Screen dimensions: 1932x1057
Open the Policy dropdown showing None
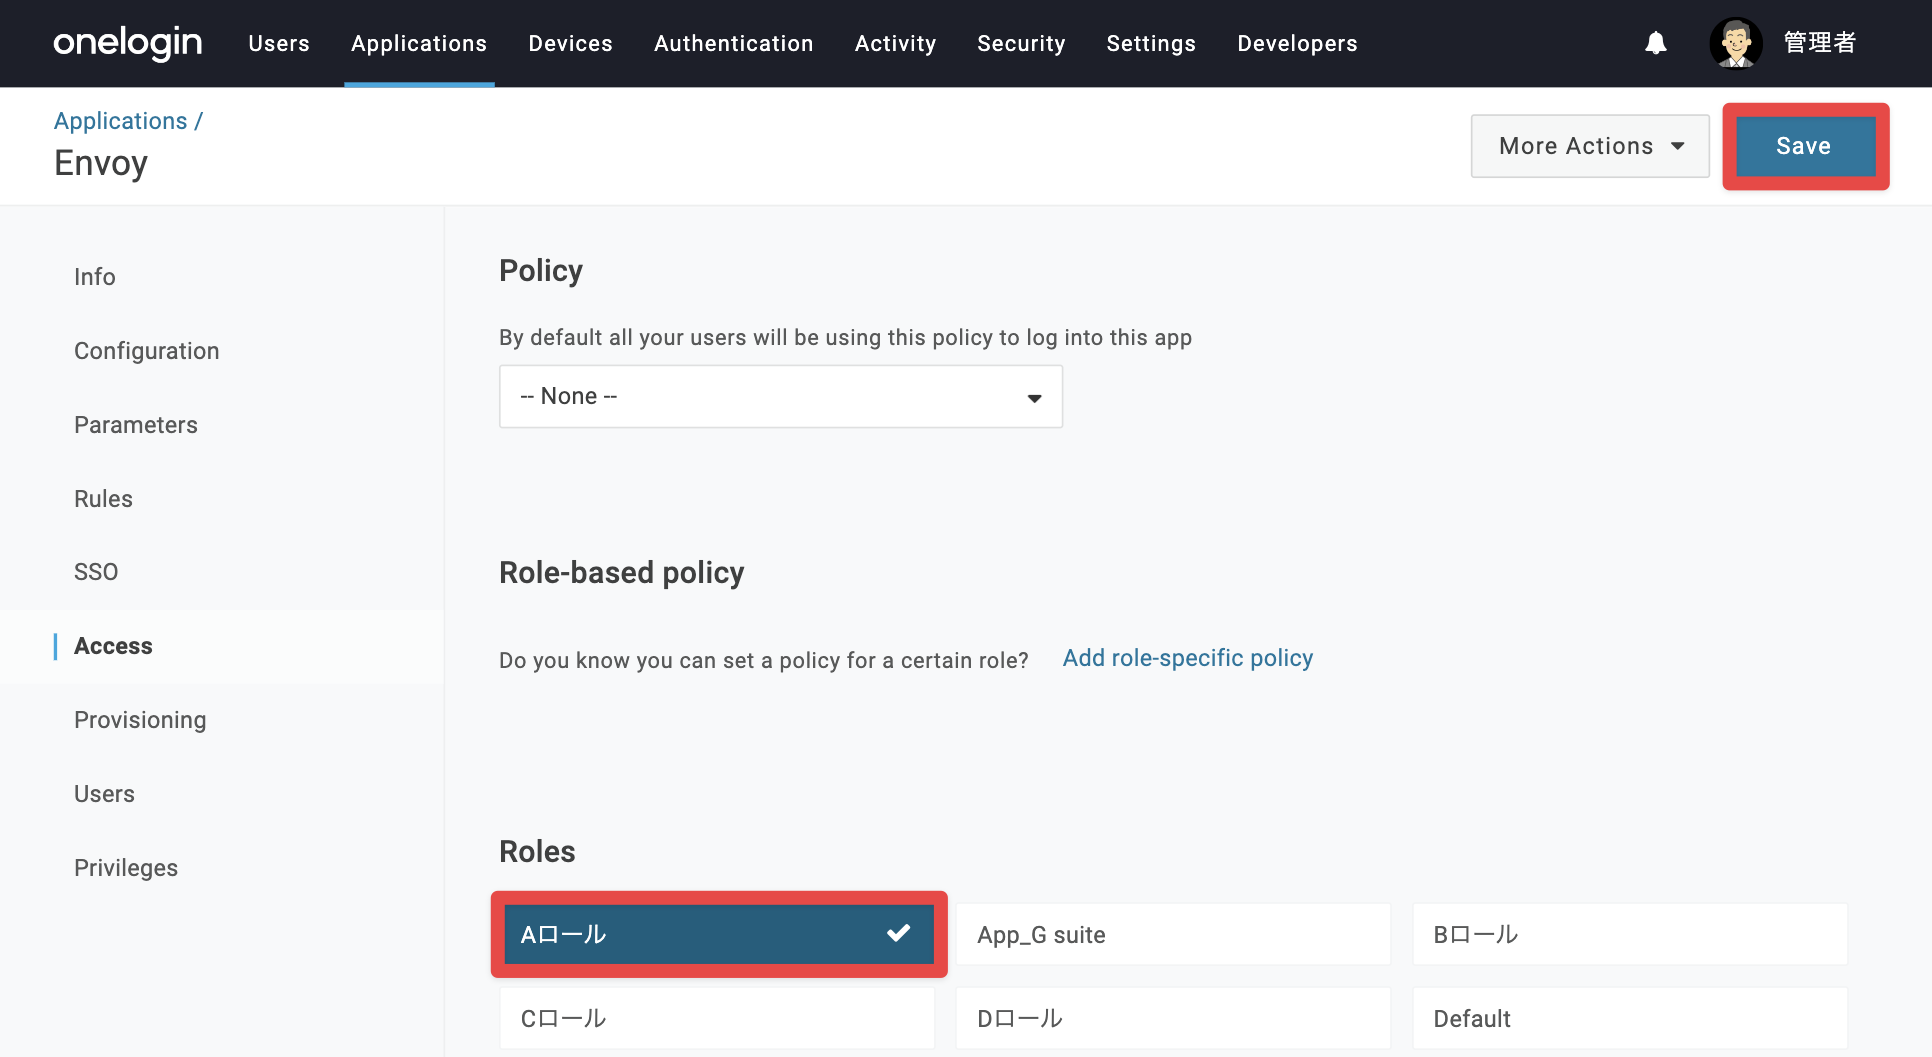click(x=781, y=397)
